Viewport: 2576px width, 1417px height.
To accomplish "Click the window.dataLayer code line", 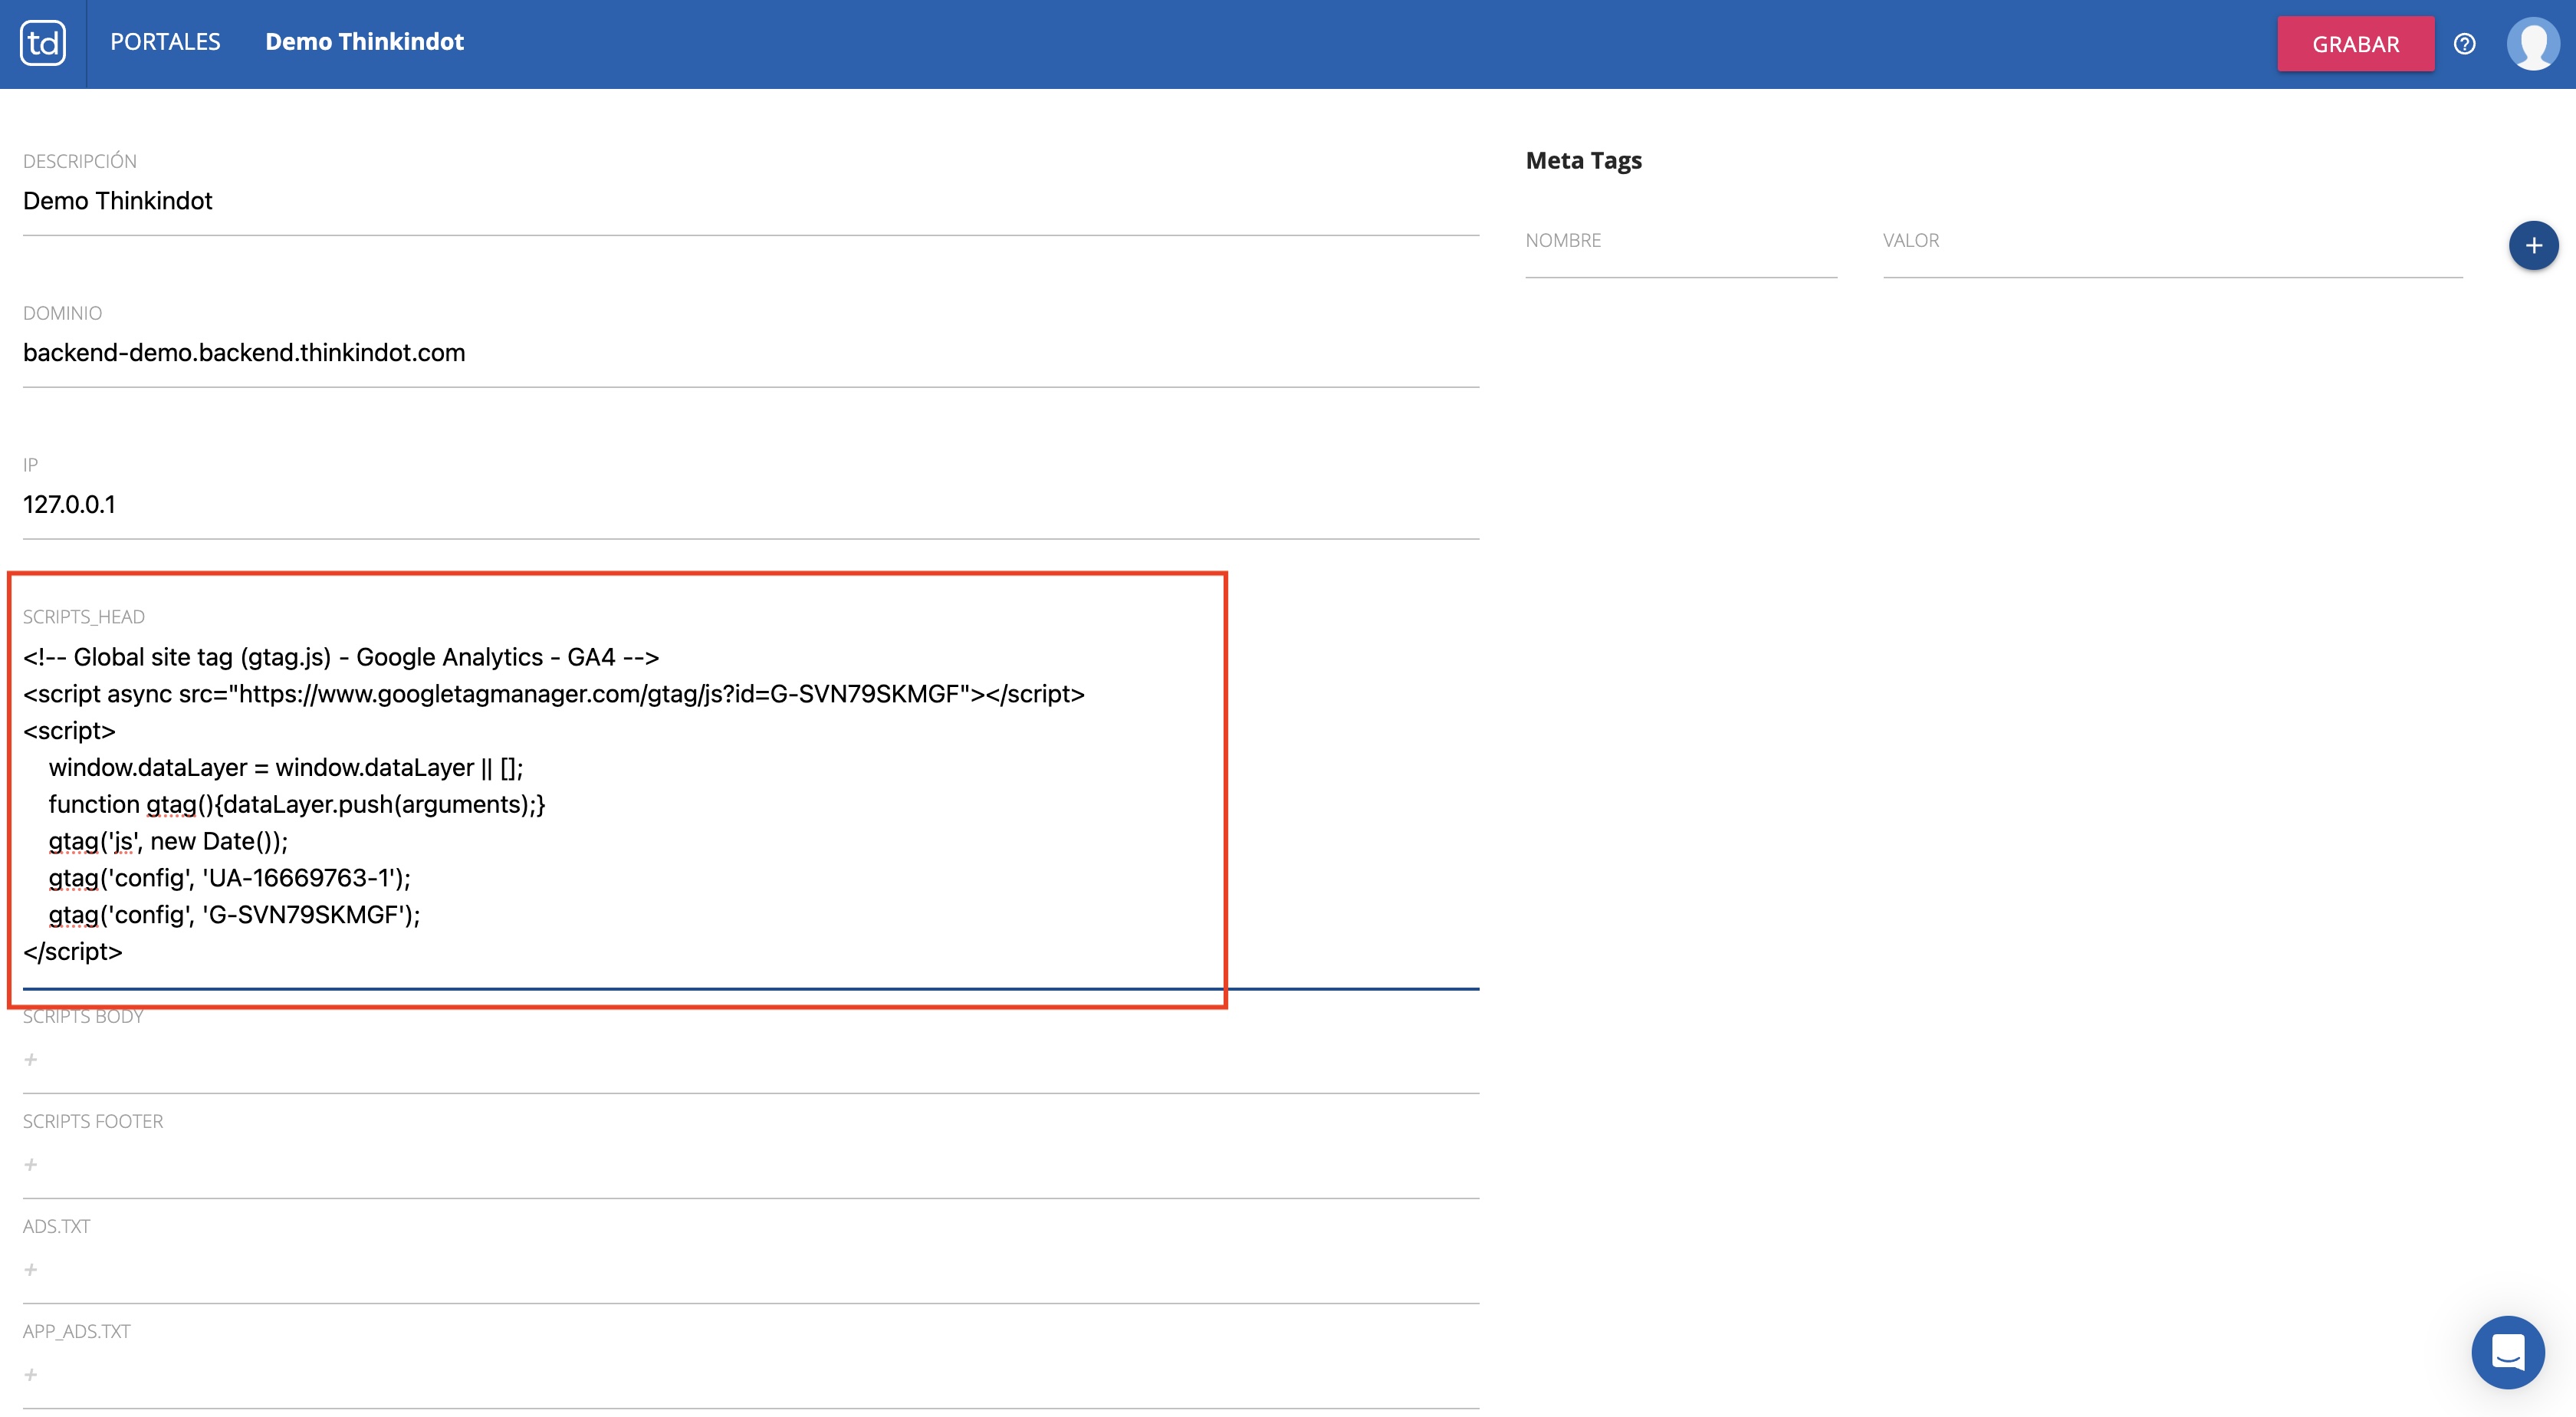I will point(286,768).
